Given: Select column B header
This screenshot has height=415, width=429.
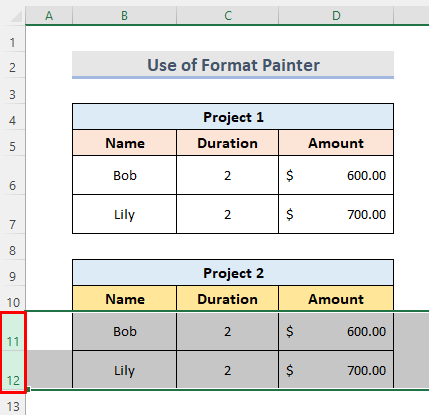Looking at the screenshot, I should (124, 15).
